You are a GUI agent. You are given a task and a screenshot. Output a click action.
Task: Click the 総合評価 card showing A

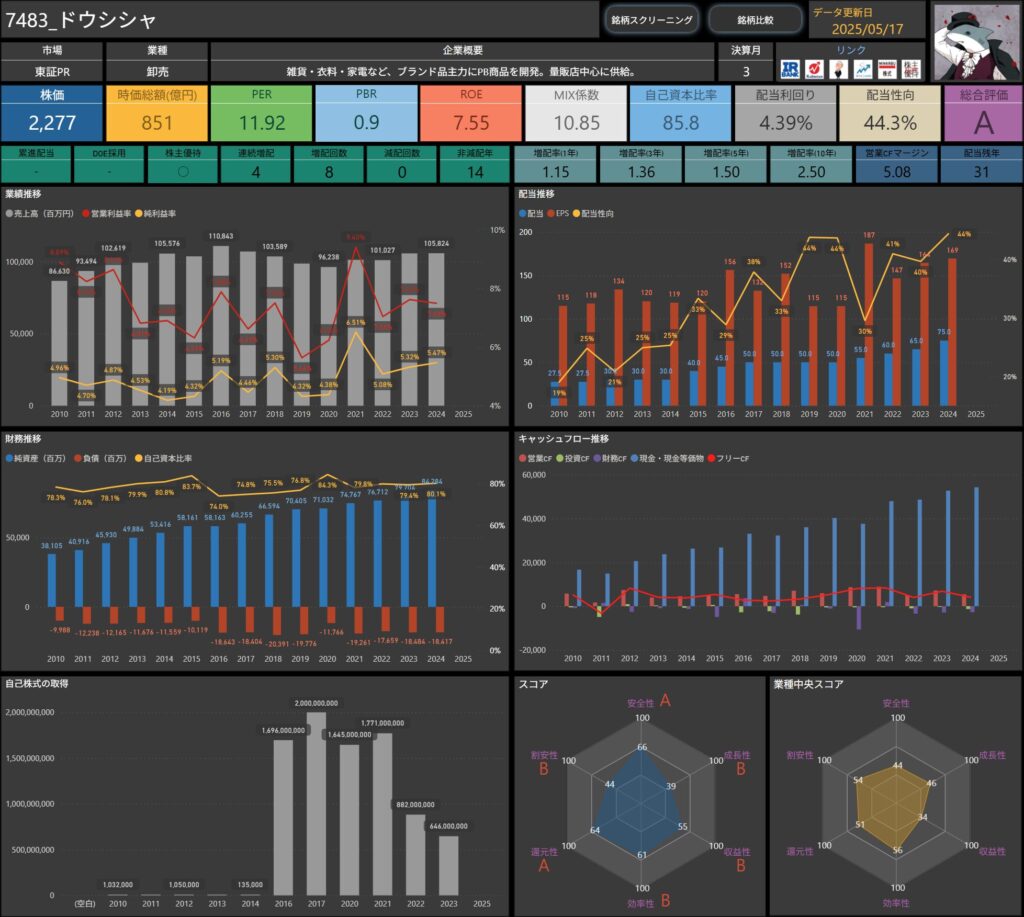[984, 113]
